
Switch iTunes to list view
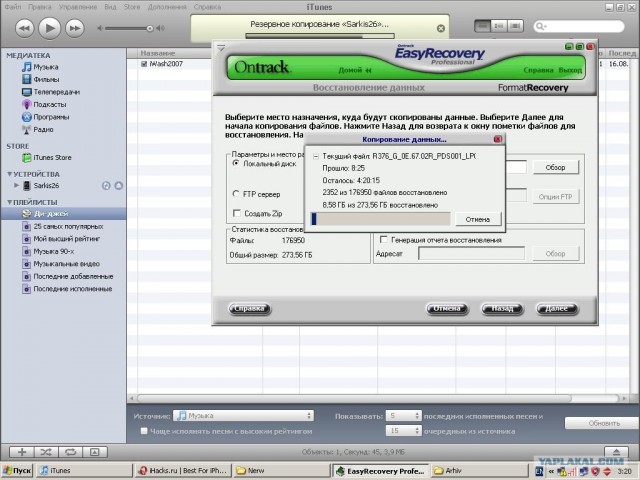pyautogui.click(x=482, y=26)
